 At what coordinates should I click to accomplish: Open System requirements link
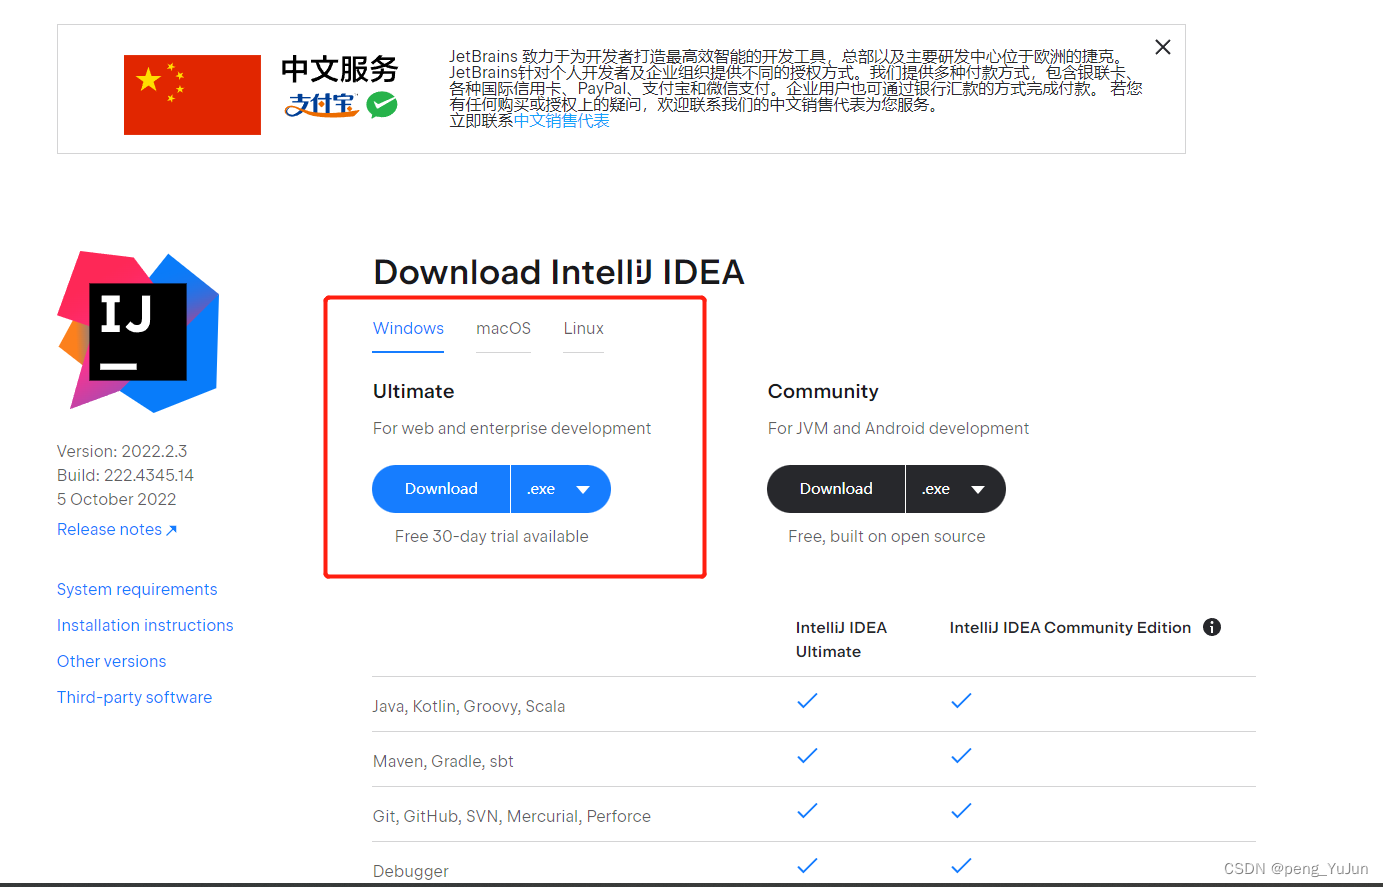pyautogui.click(x=137, y=589)
